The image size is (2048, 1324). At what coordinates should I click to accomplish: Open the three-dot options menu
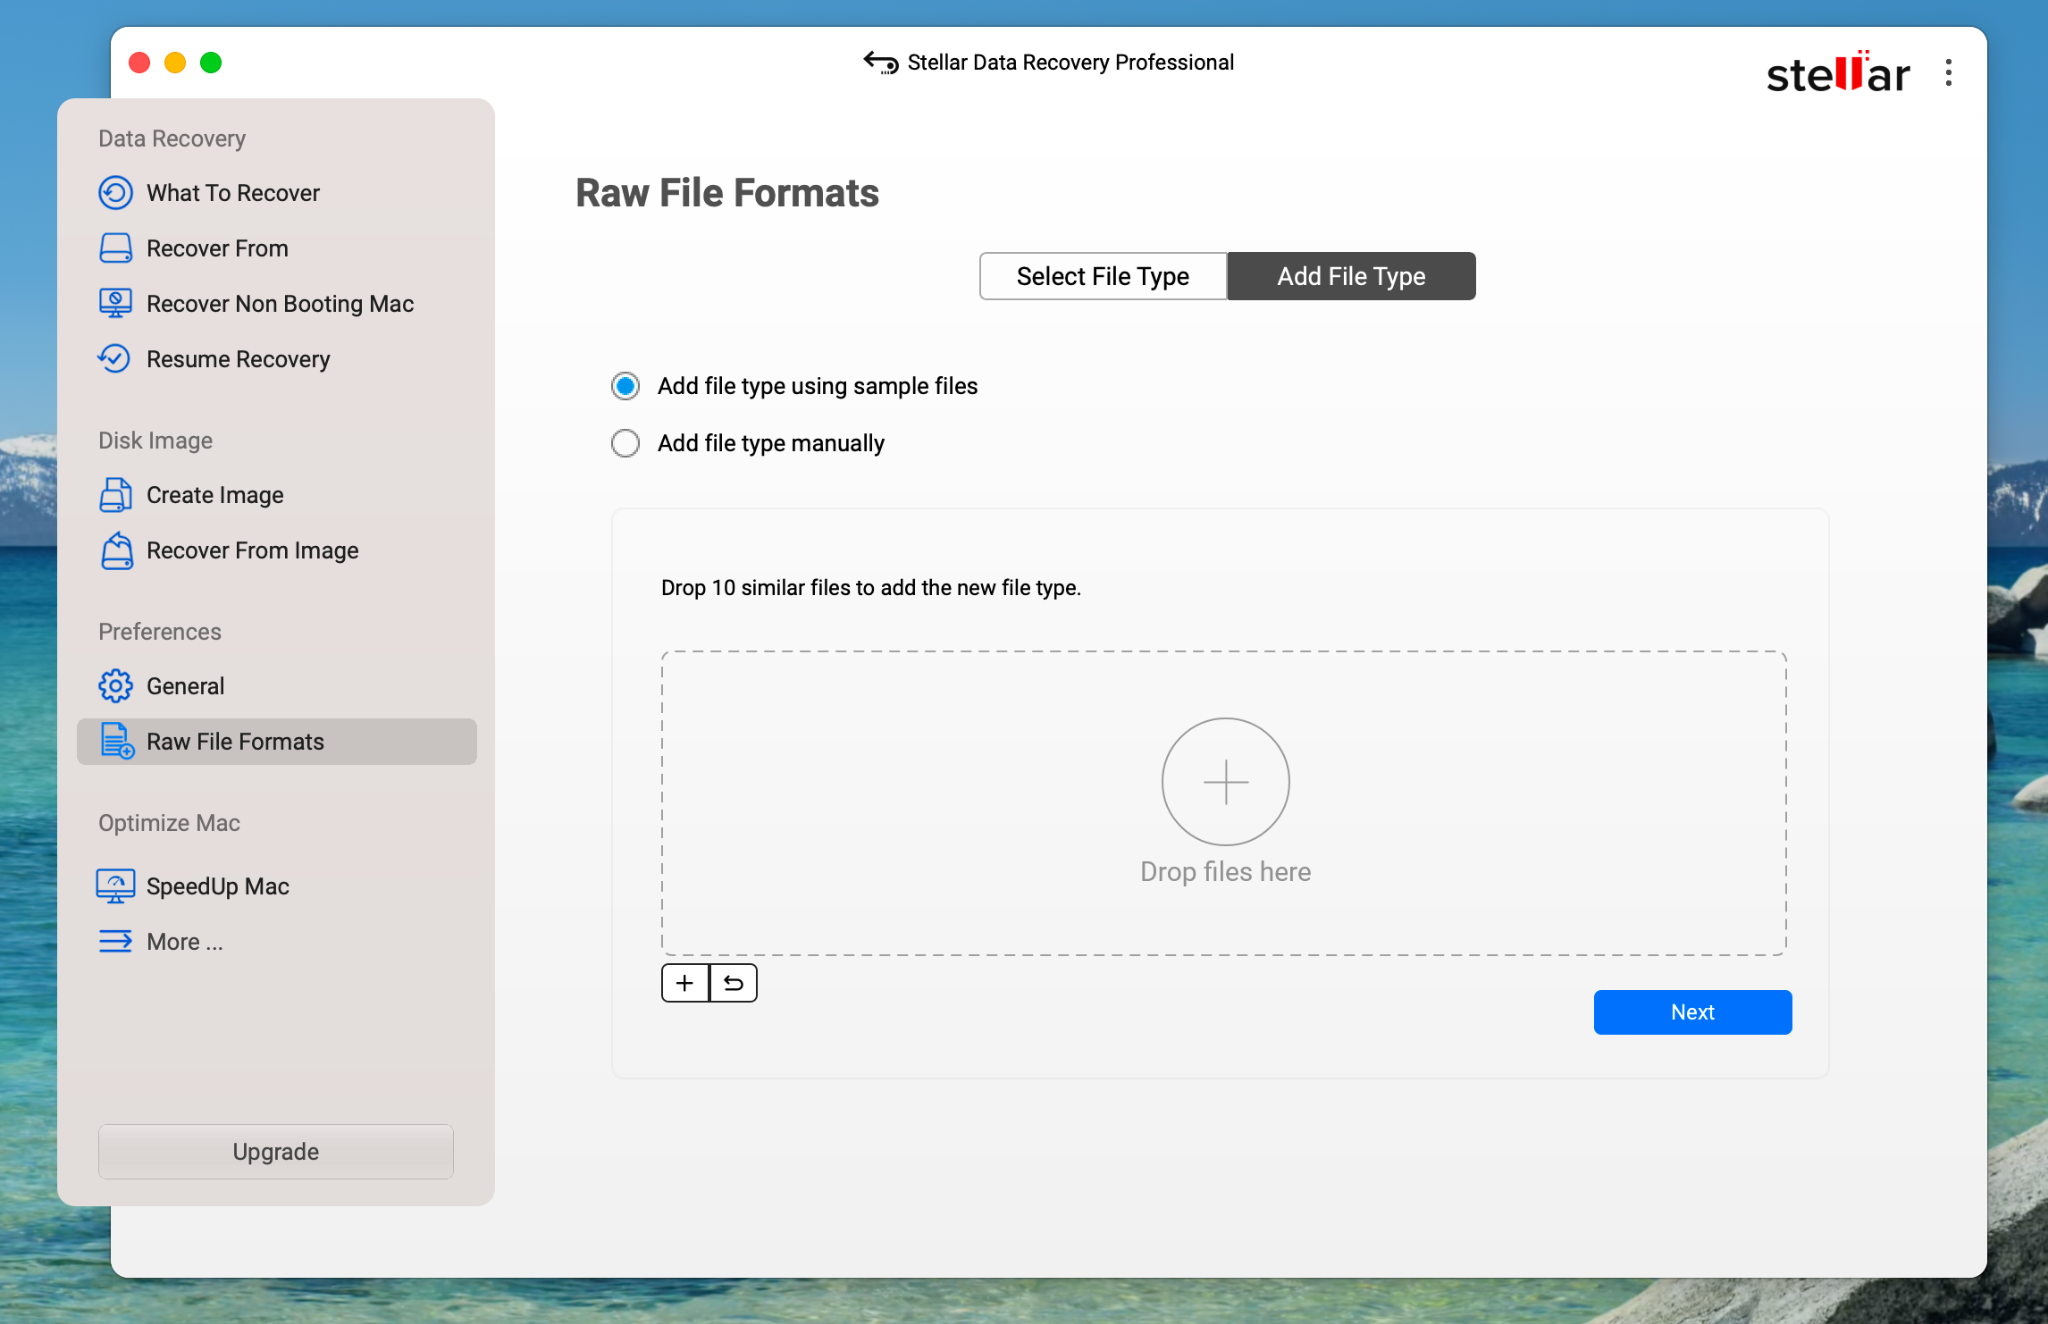pyautogui.click(x=1948, y=73)
